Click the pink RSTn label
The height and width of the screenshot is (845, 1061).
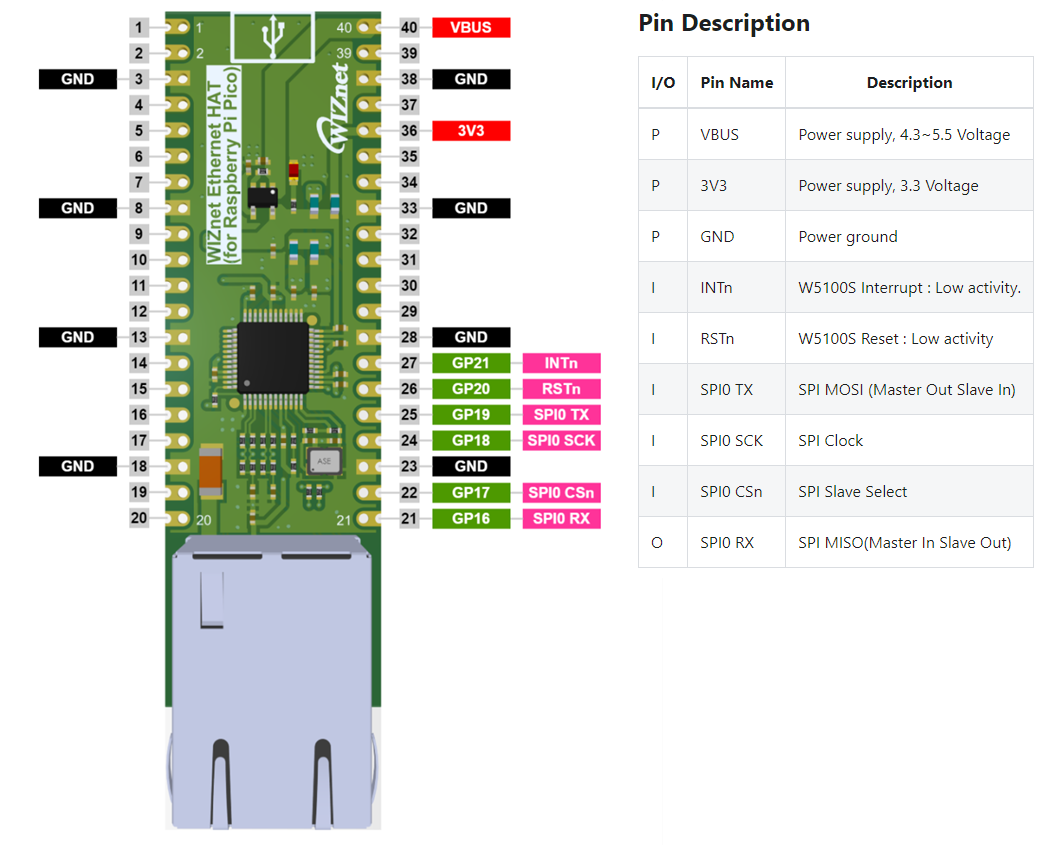point(561,389)
